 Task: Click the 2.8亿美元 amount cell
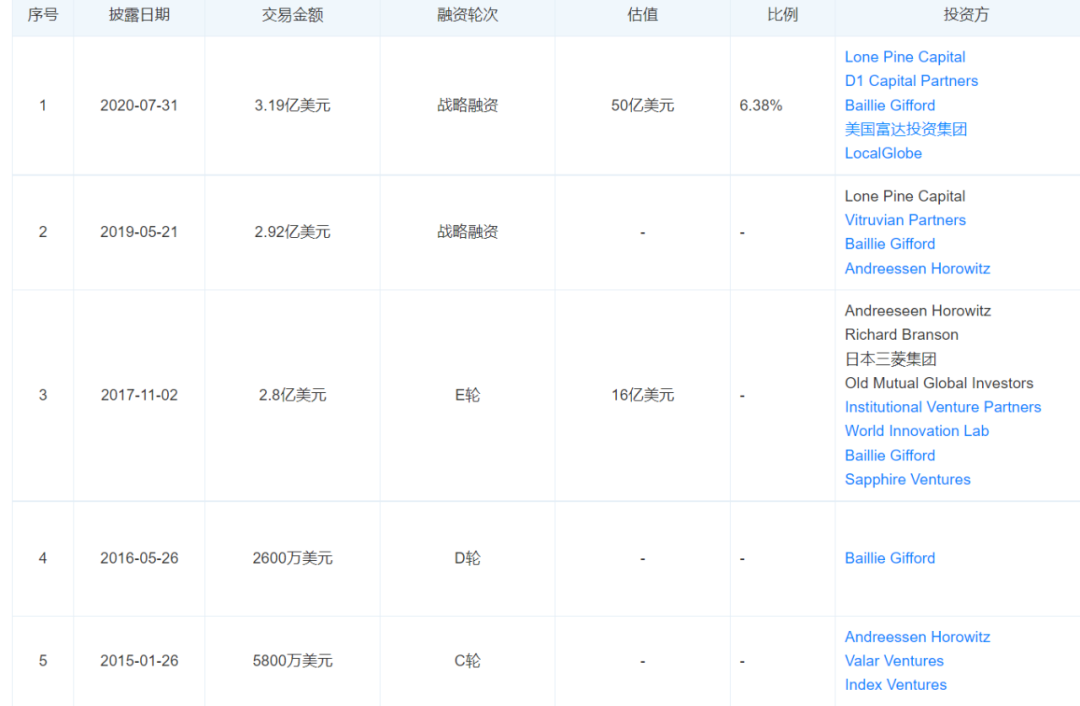coord(293,395)
